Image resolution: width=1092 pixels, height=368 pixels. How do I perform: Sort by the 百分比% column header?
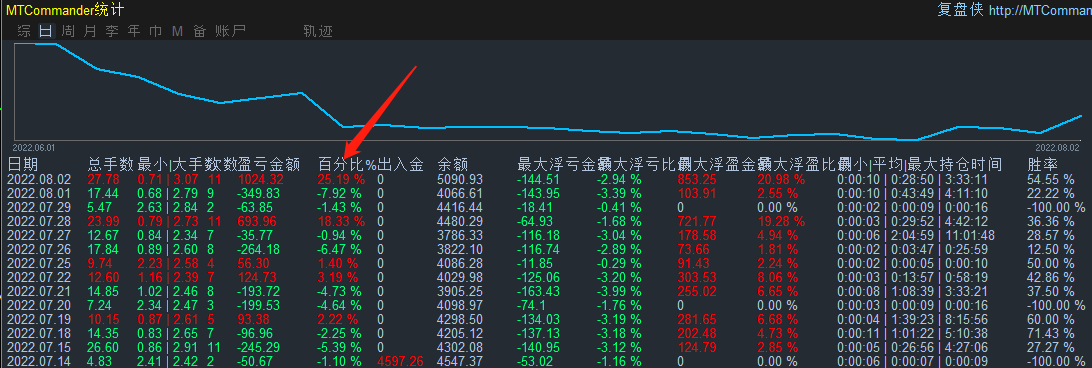click(x=347, y=164)
